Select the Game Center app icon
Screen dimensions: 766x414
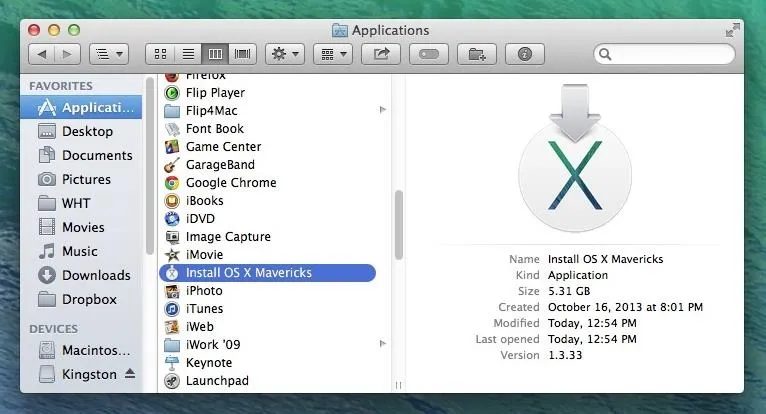click(172, 147)
